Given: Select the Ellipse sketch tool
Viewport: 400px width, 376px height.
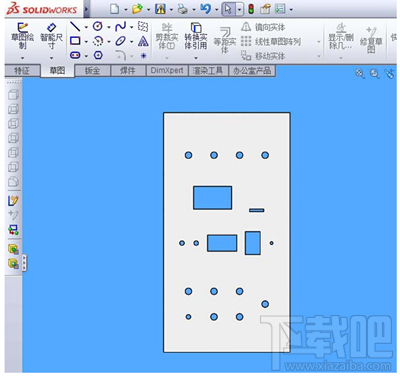Looking at the screenshot, I should (x=120, y=41).
